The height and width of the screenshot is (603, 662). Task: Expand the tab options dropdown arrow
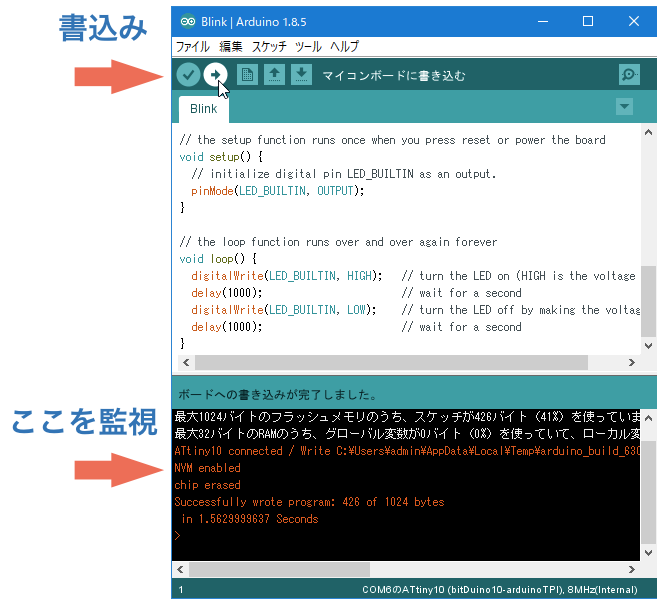click(624, 106)
